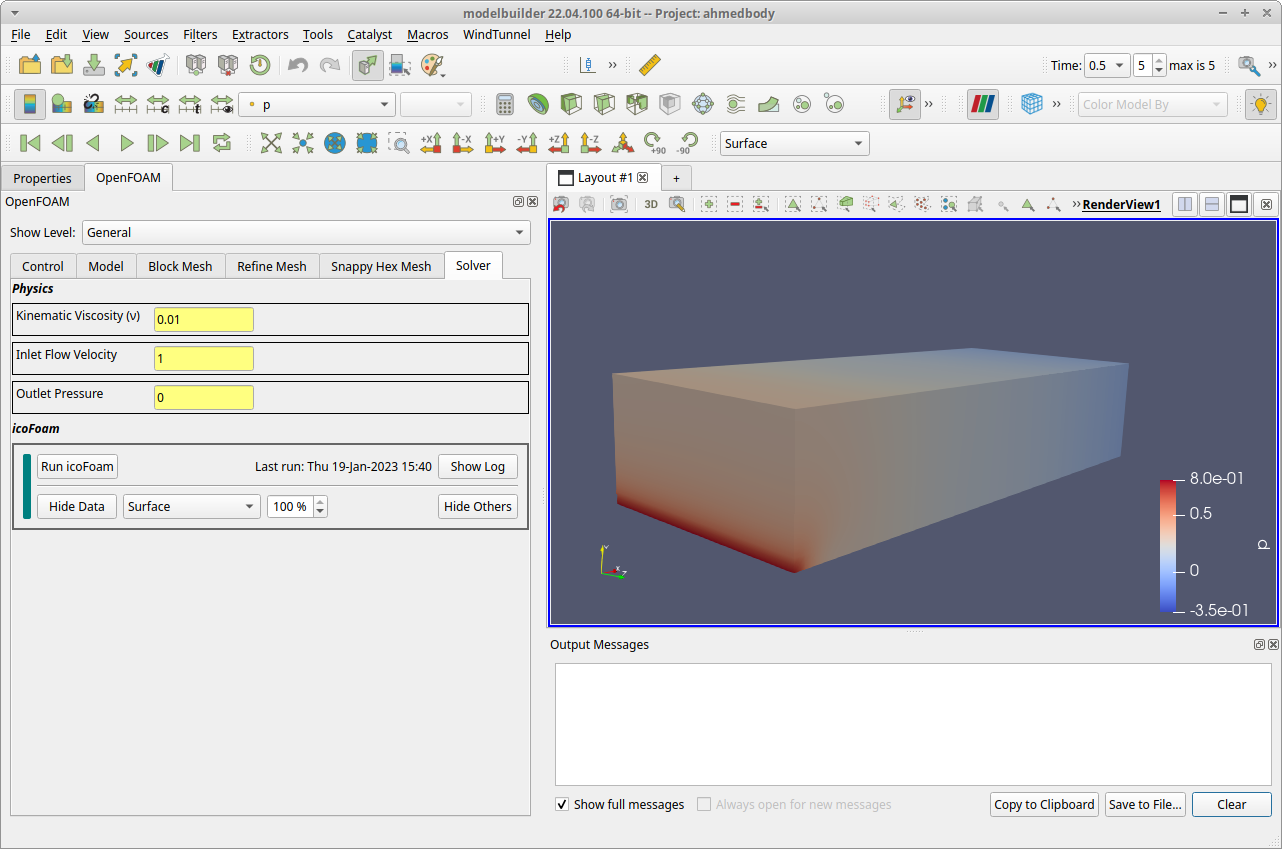
Task: Toggle the 3D interaction mode button
Action: (651, 204)
